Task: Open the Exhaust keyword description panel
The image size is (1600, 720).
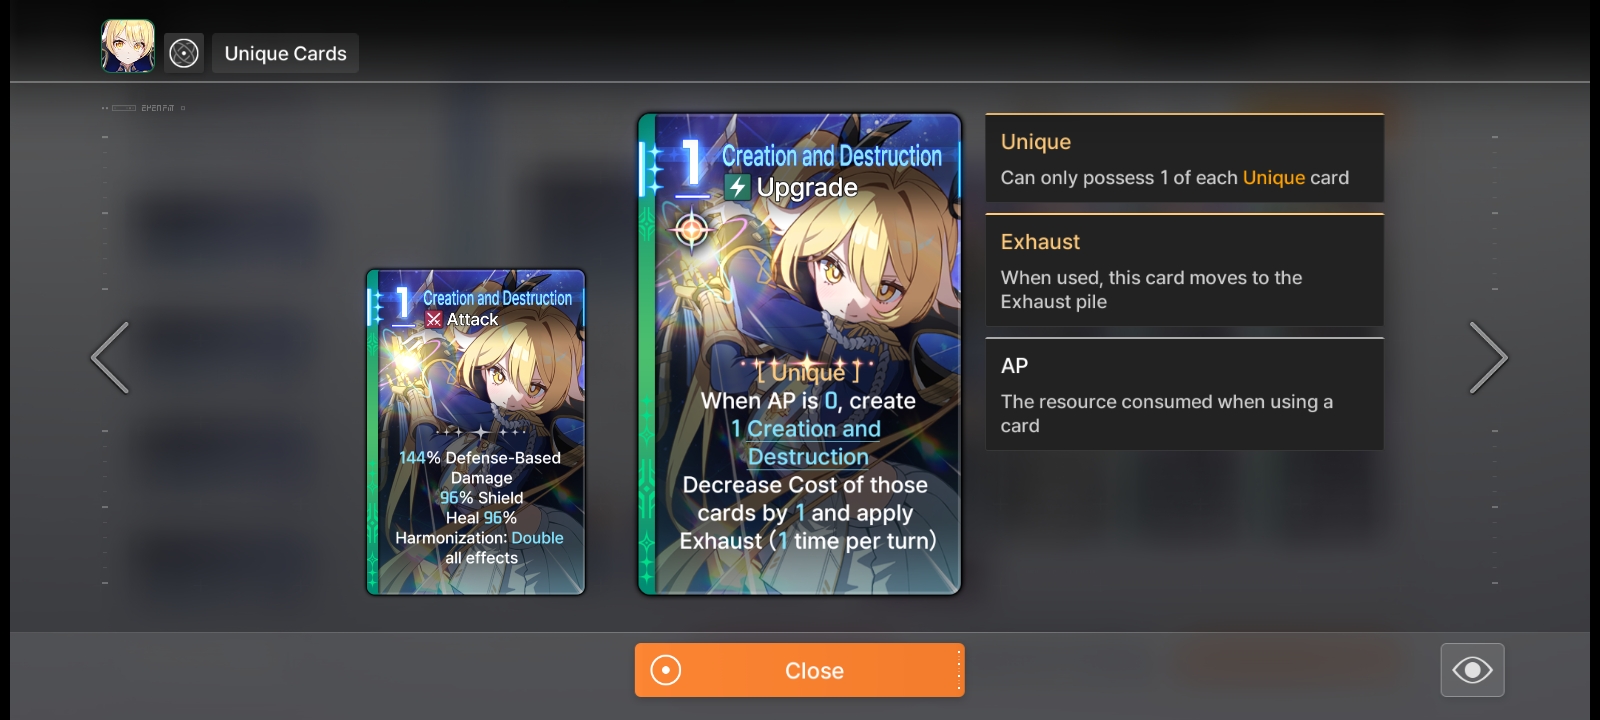Action: coord(1185,270)
